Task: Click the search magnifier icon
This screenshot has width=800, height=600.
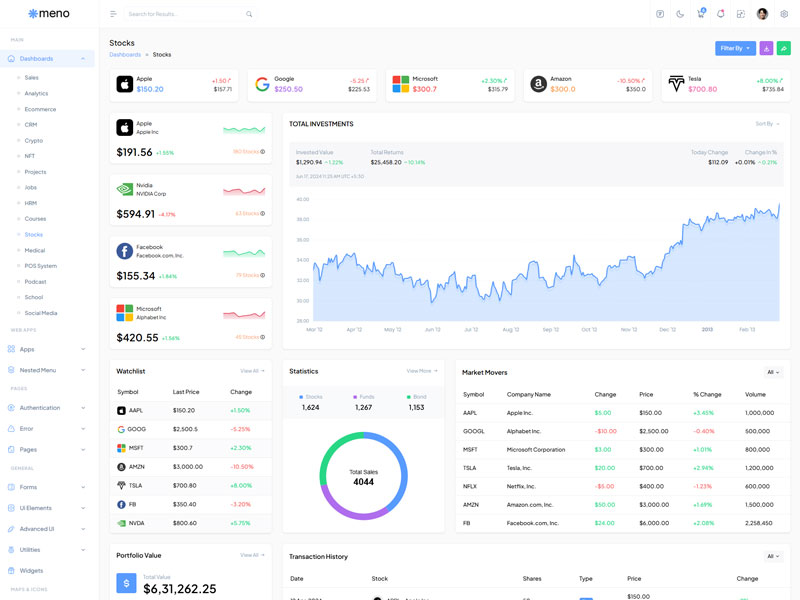Action: (x=249, y=14)
